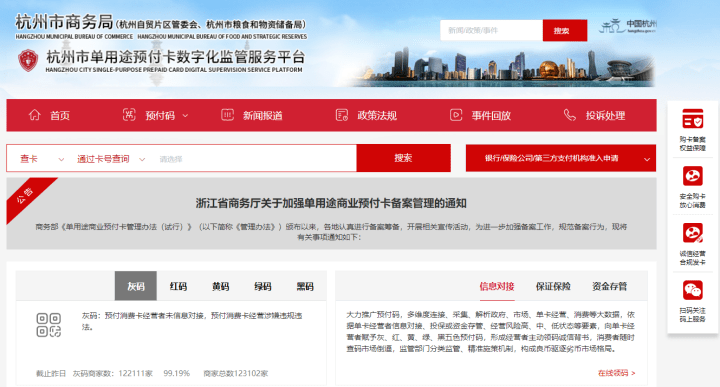720x387 pixels.
Task: Click the top header red 搜索 button
Action: 565,30
